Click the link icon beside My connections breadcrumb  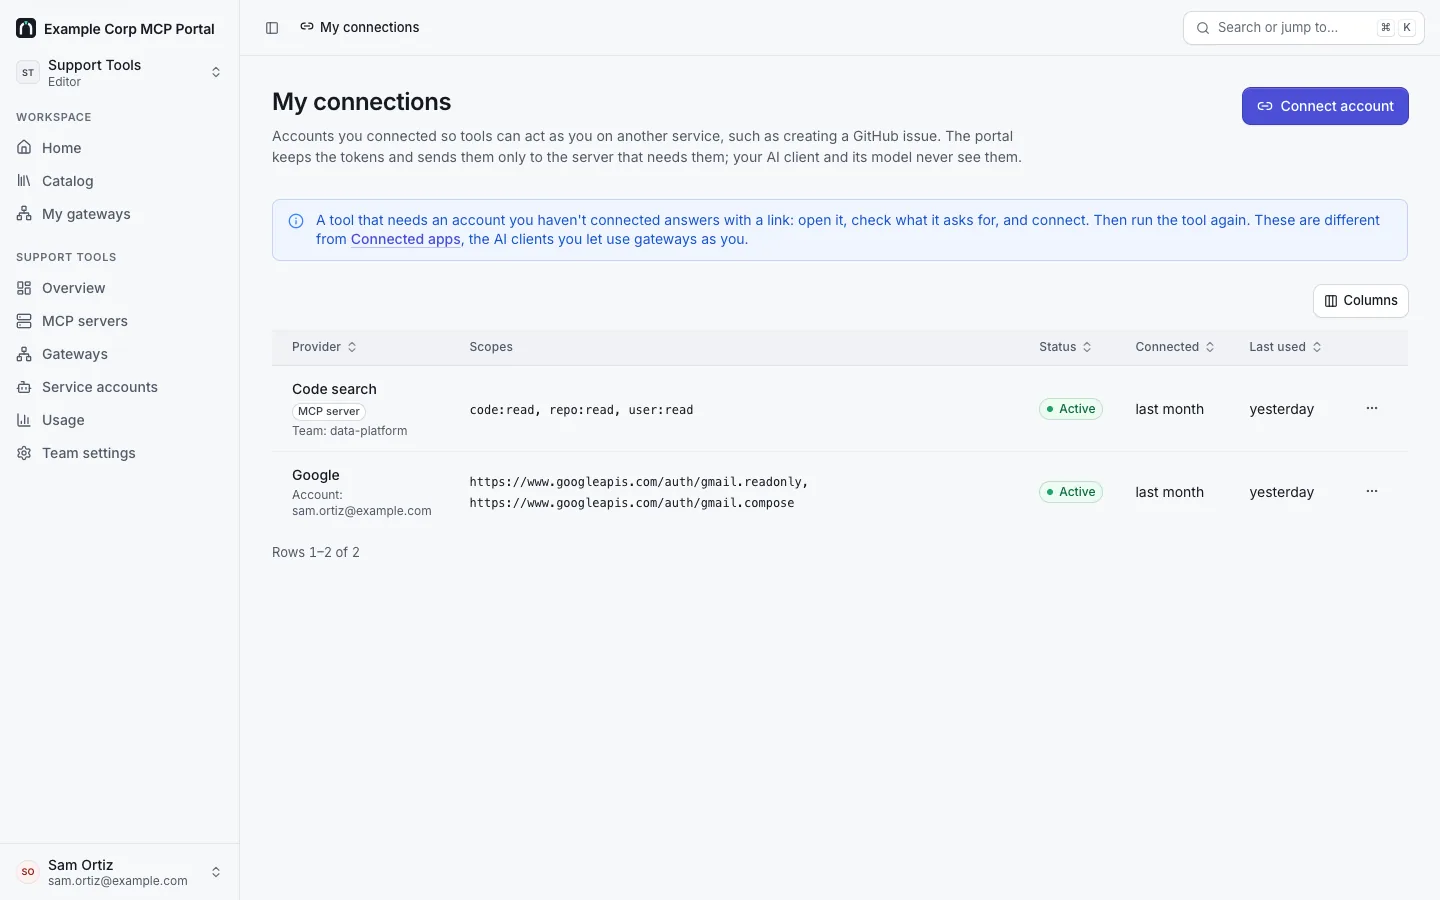(307, 27)
